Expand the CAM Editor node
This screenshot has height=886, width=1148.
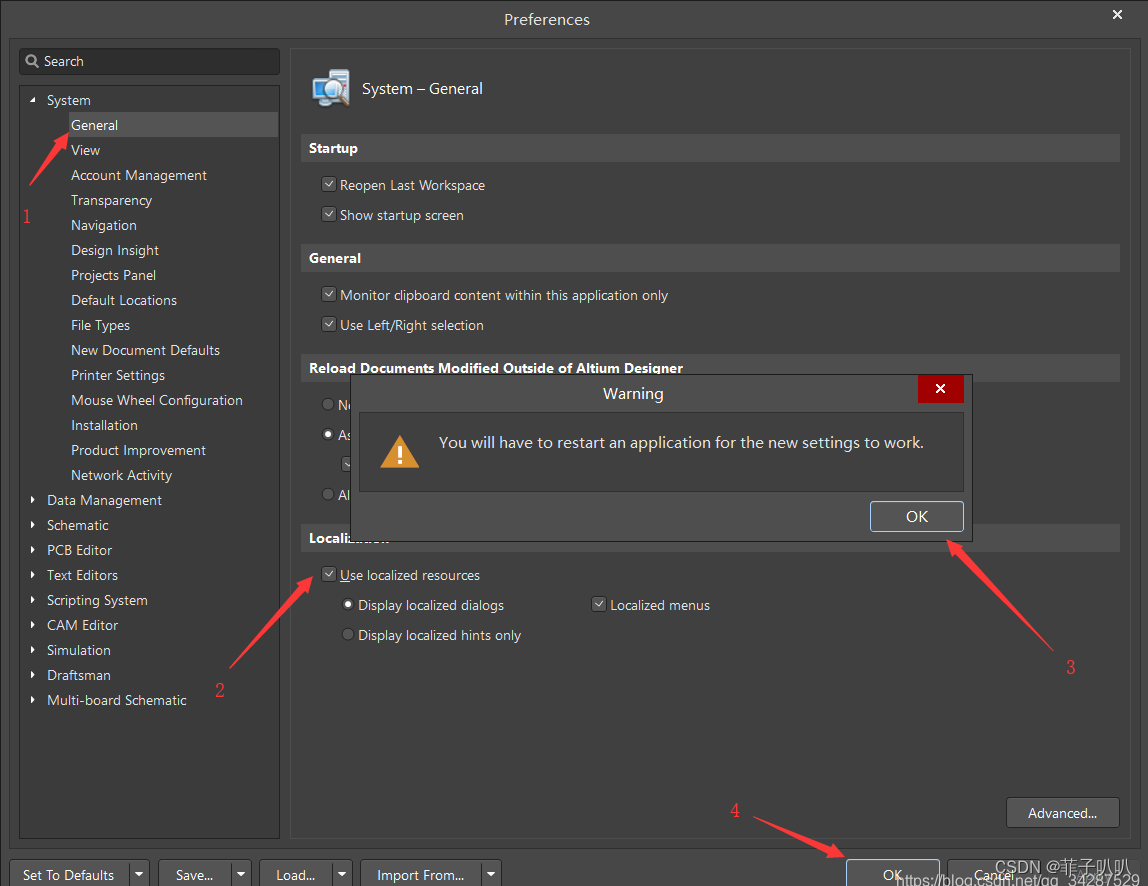pos(32,625)
